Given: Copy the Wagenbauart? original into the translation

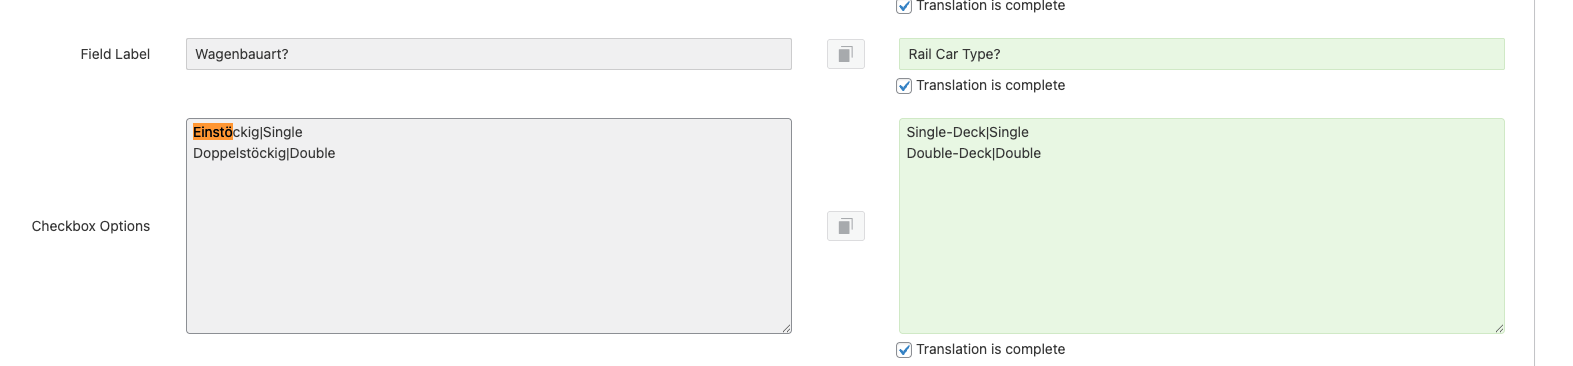Looking at the screenshot, I should coord(845,54).
